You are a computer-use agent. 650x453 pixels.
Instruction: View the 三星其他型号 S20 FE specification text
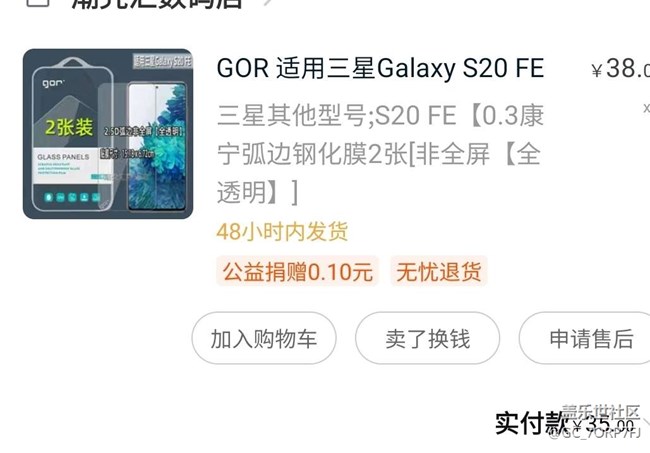(x=380, y=154)
